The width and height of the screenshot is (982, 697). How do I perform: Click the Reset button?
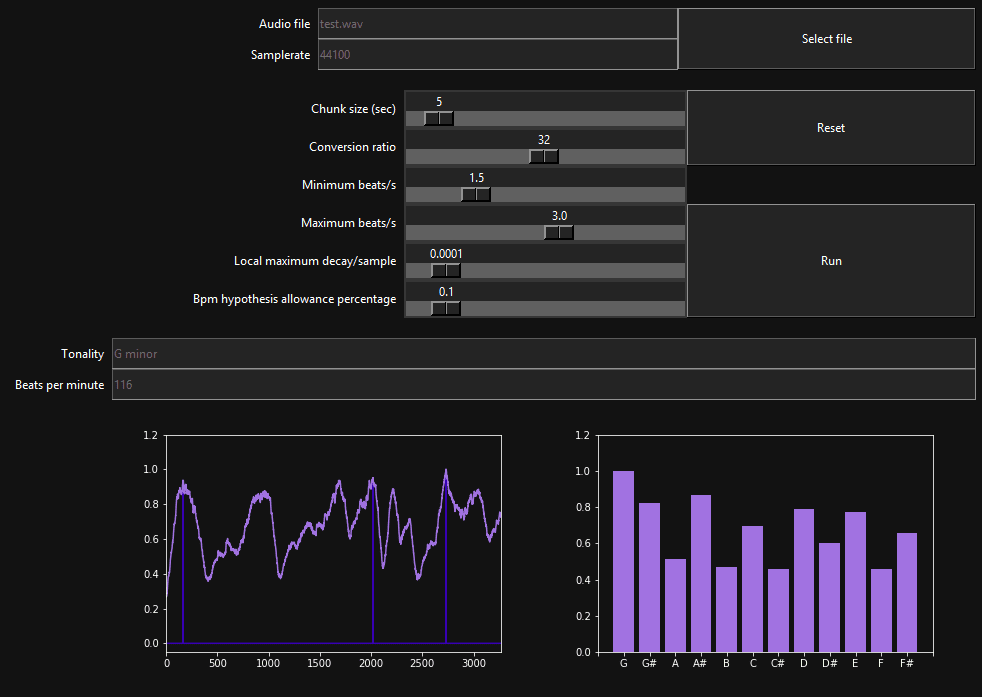click(x=830, y=127)
